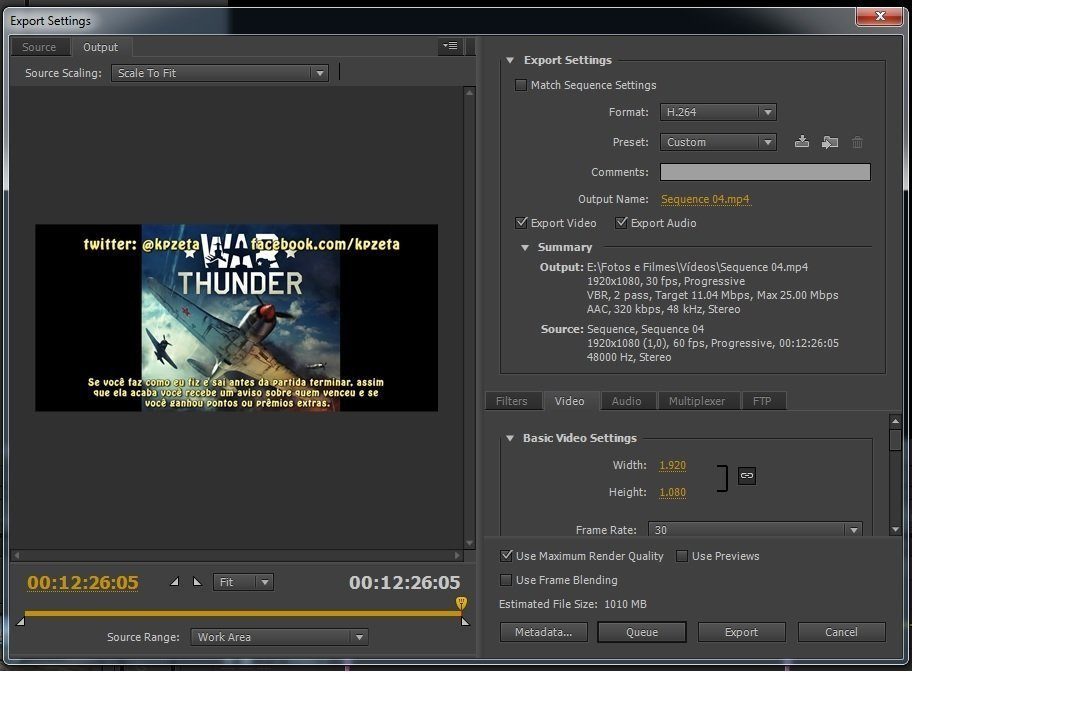This screenshot has height=720, width=1080.
Task: Click the Import Preset icon
Action: point(830,142)
